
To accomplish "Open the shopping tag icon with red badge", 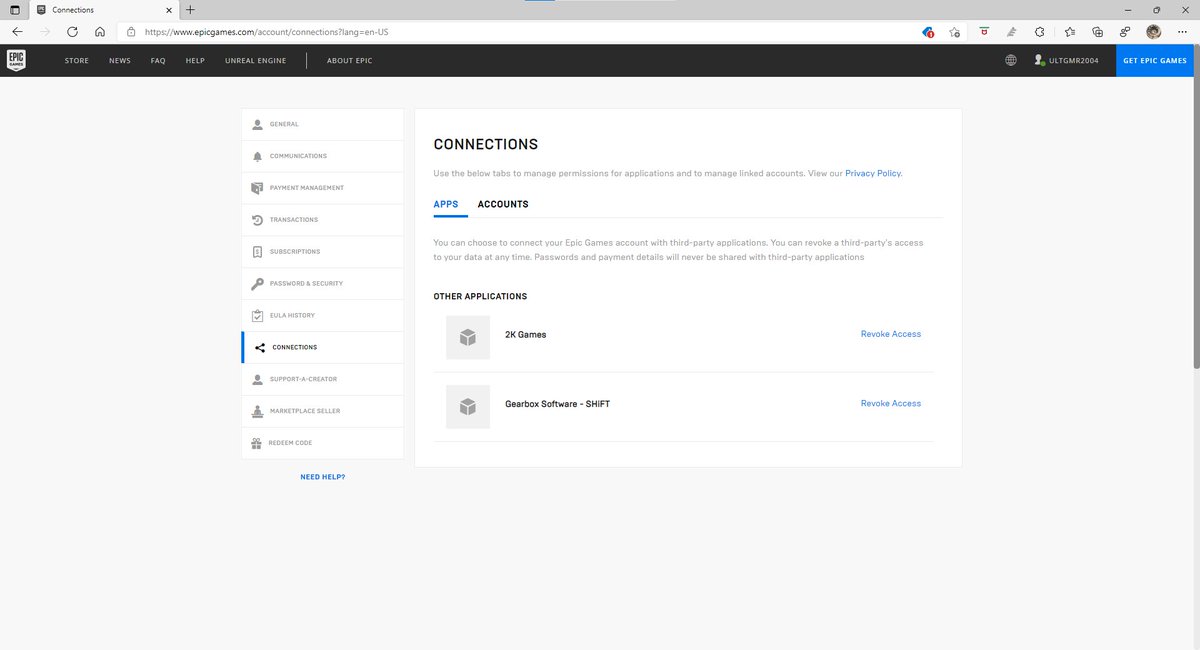I will point(928,32).
